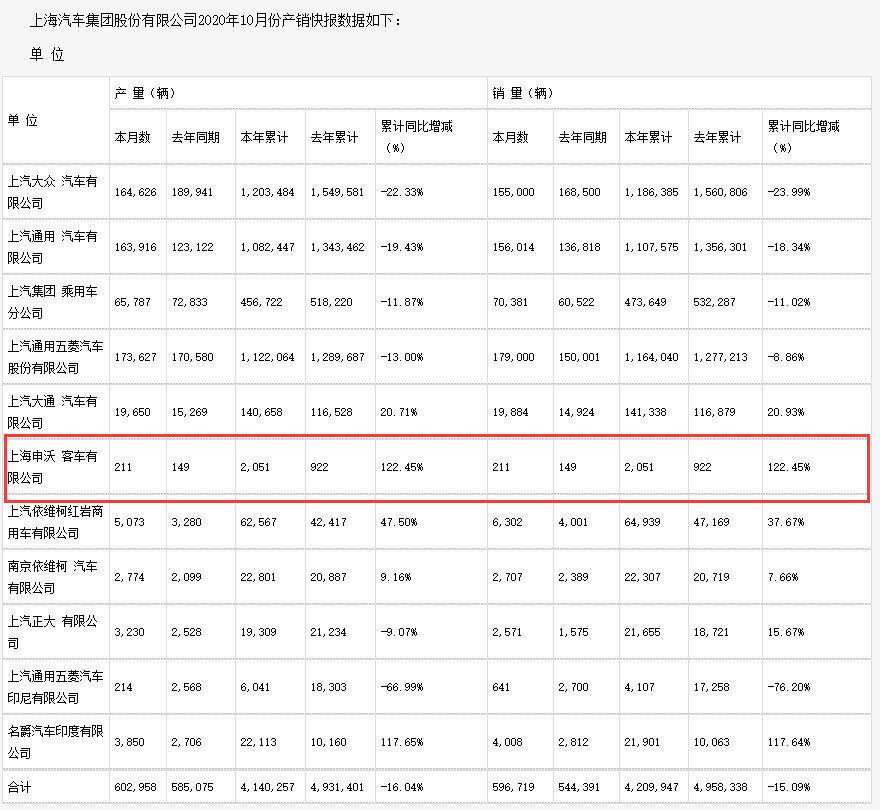Select the 名爵汽车印度有限公司 row name

point(55,742)
